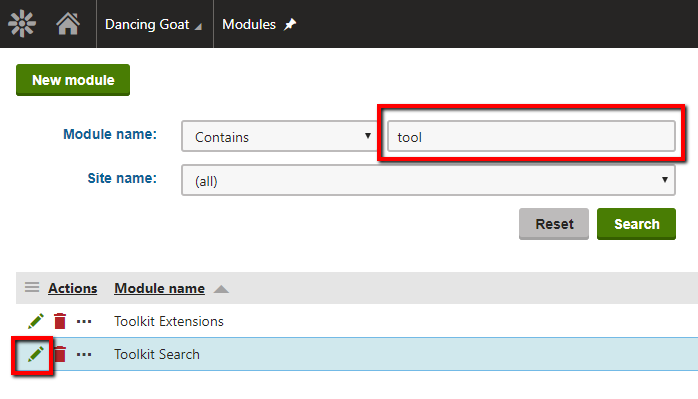This screenshot has width=698, height=399.
Task: Focus the module name text field
Action: 531,136
